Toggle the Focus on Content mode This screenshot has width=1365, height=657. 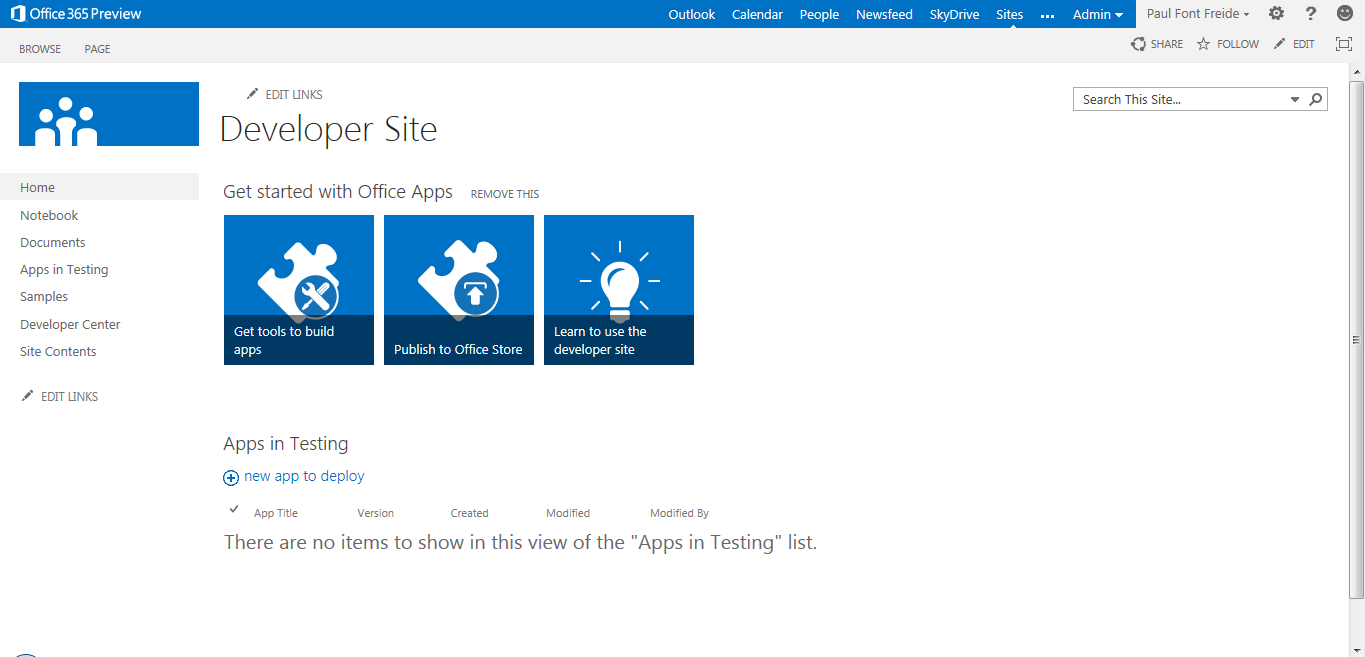[x=1343, y=44]
